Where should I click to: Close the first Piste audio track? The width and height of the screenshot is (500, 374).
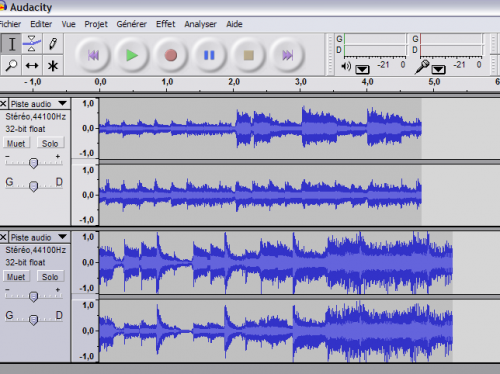coord(3,104)
